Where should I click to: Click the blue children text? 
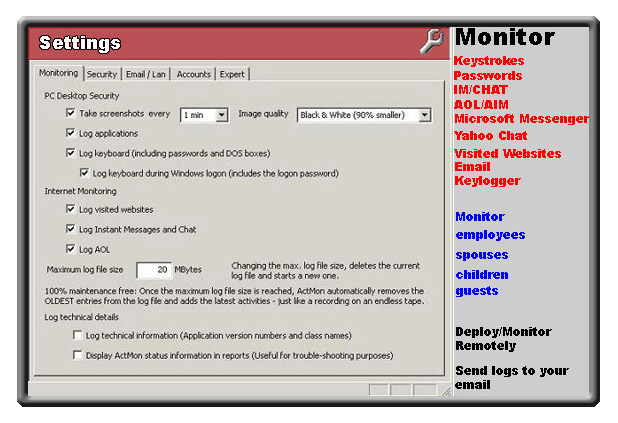pos(482,275)
